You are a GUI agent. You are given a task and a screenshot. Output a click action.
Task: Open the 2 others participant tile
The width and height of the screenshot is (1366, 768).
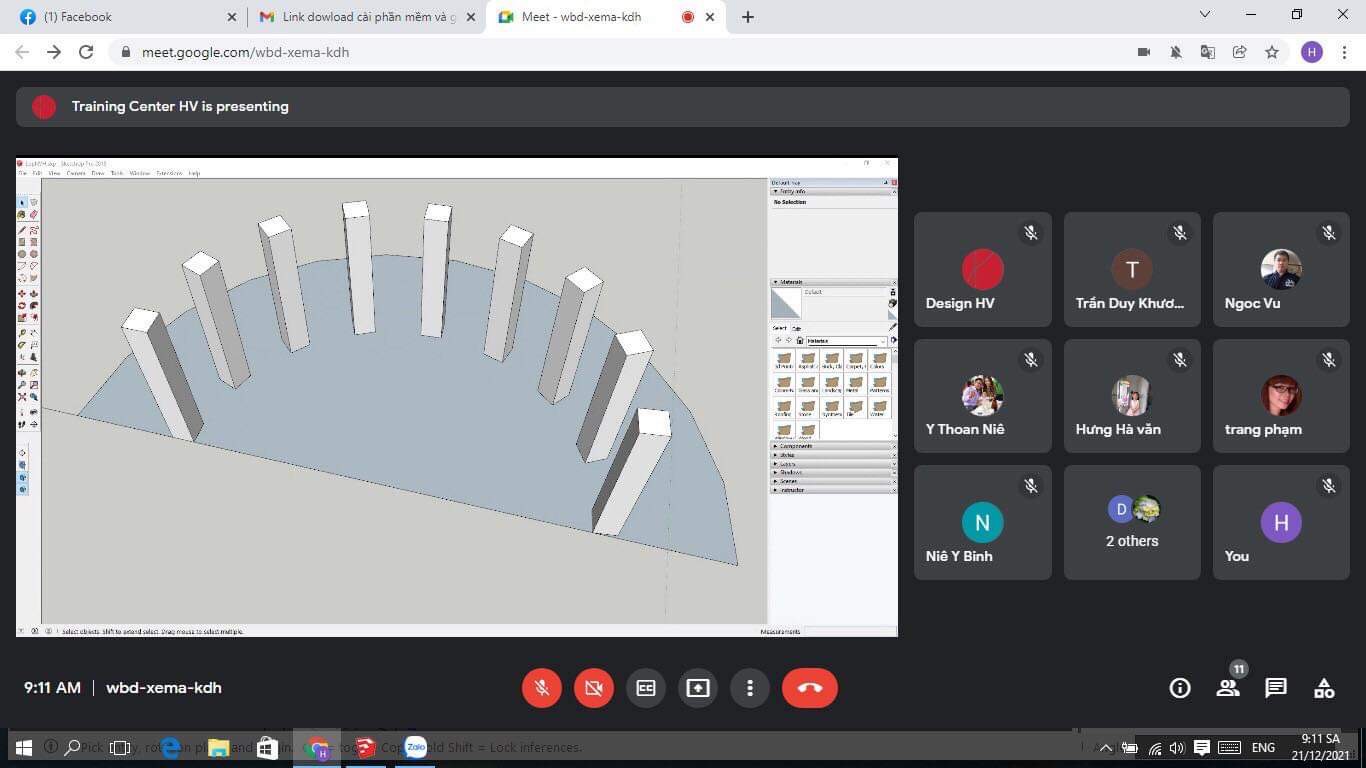coord(1132,522)
